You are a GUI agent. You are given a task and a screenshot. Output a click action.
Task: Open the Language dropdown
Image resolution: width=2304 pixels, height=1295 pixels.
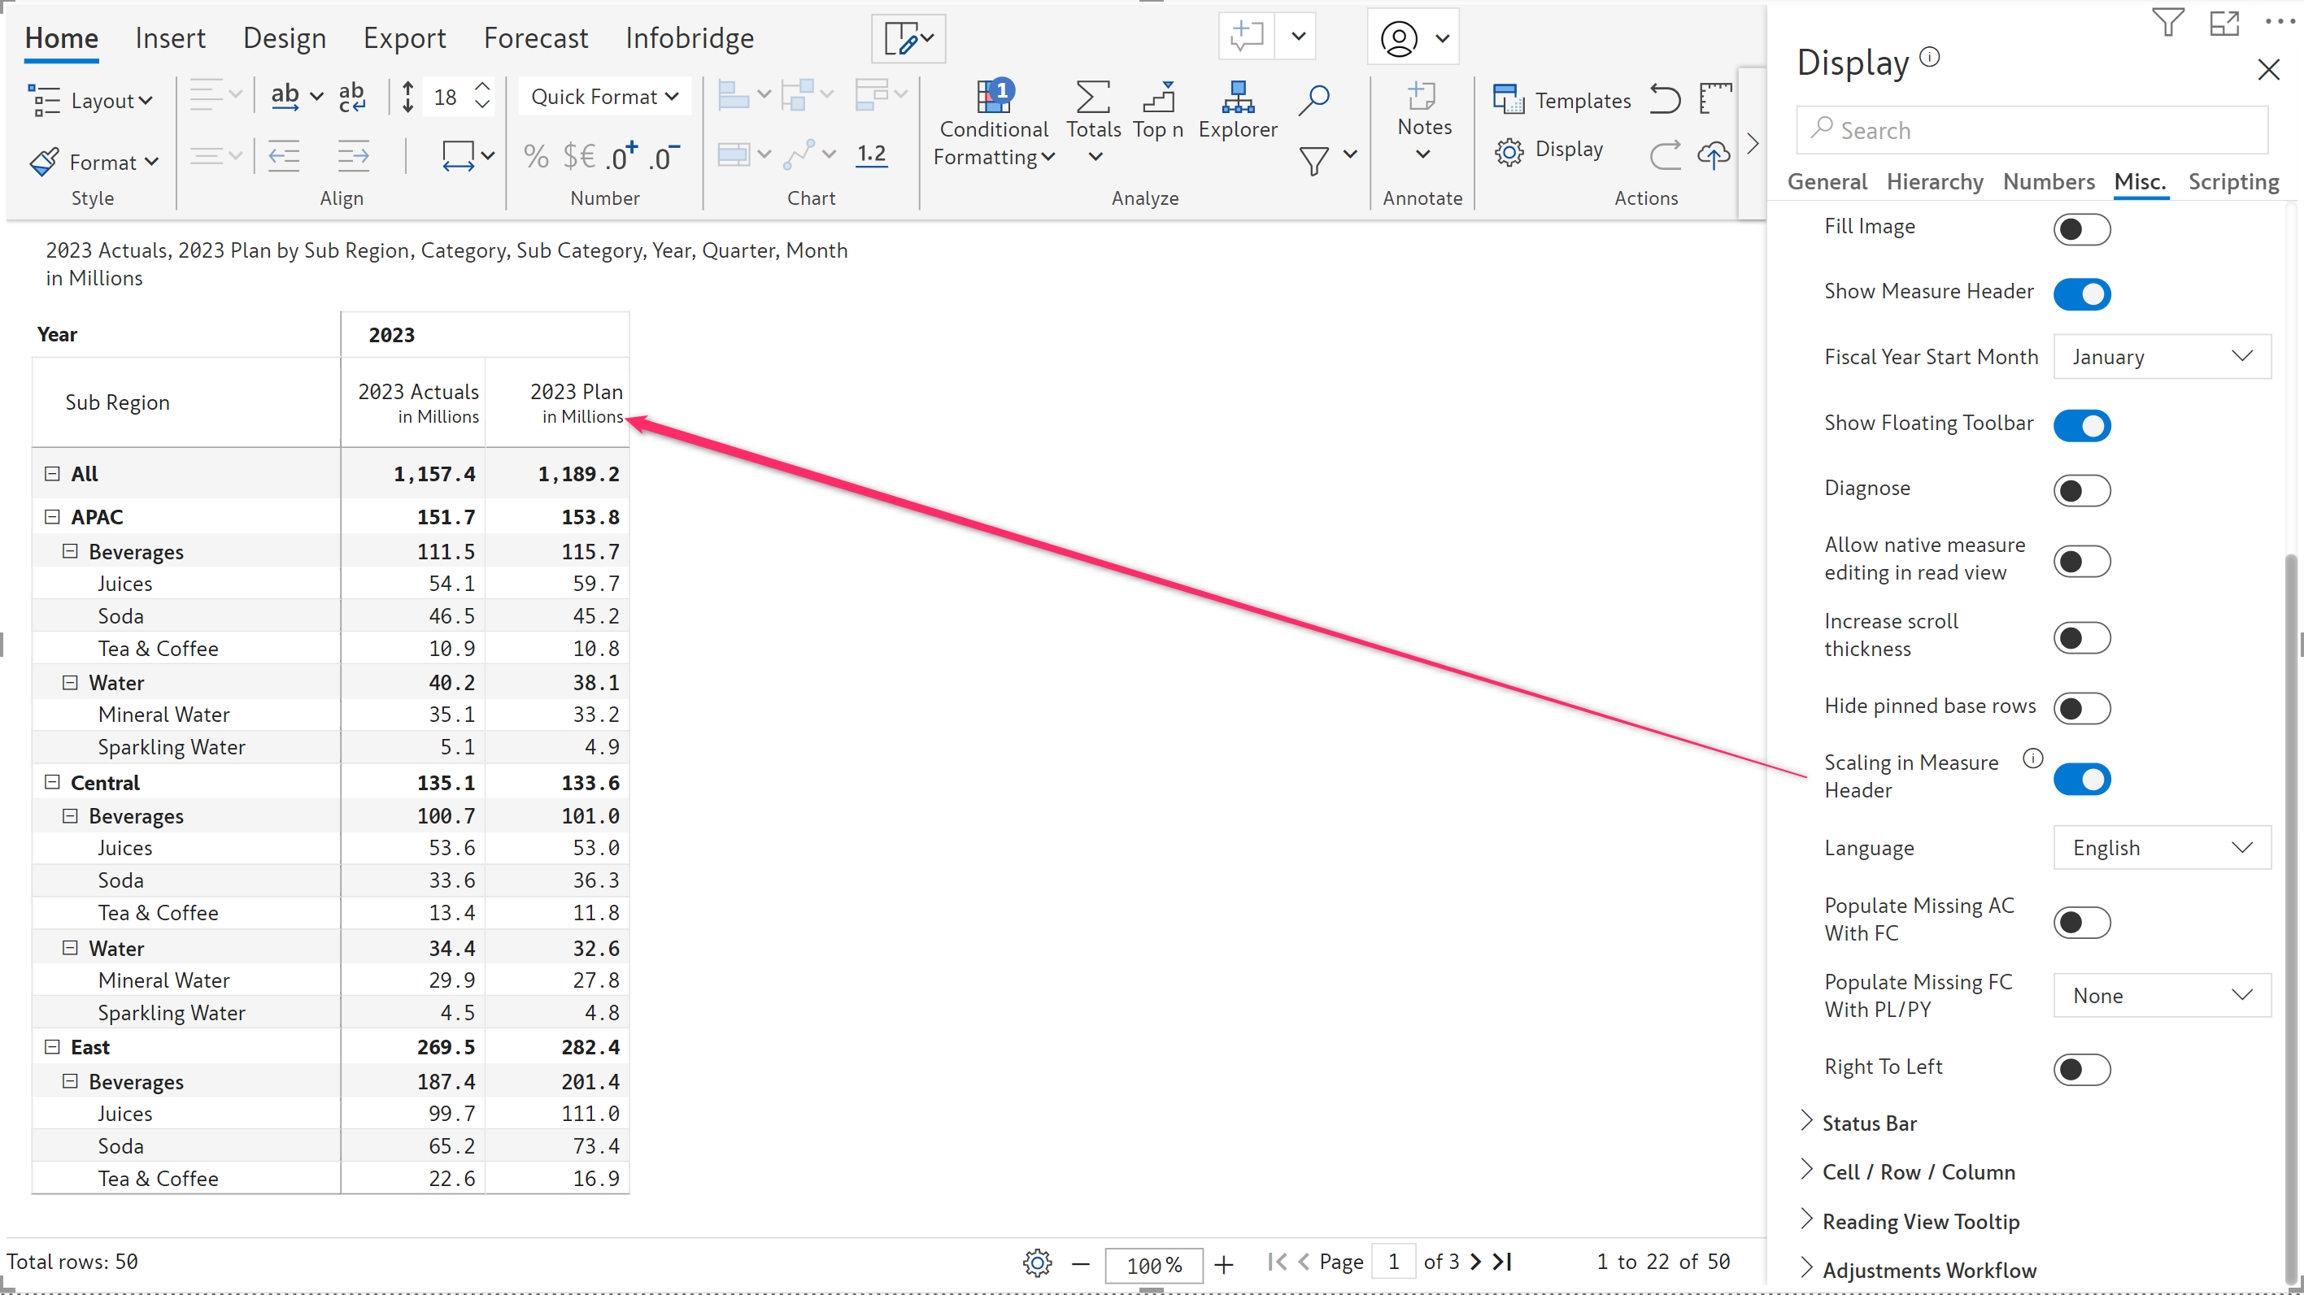click(x=2161, y=848)
